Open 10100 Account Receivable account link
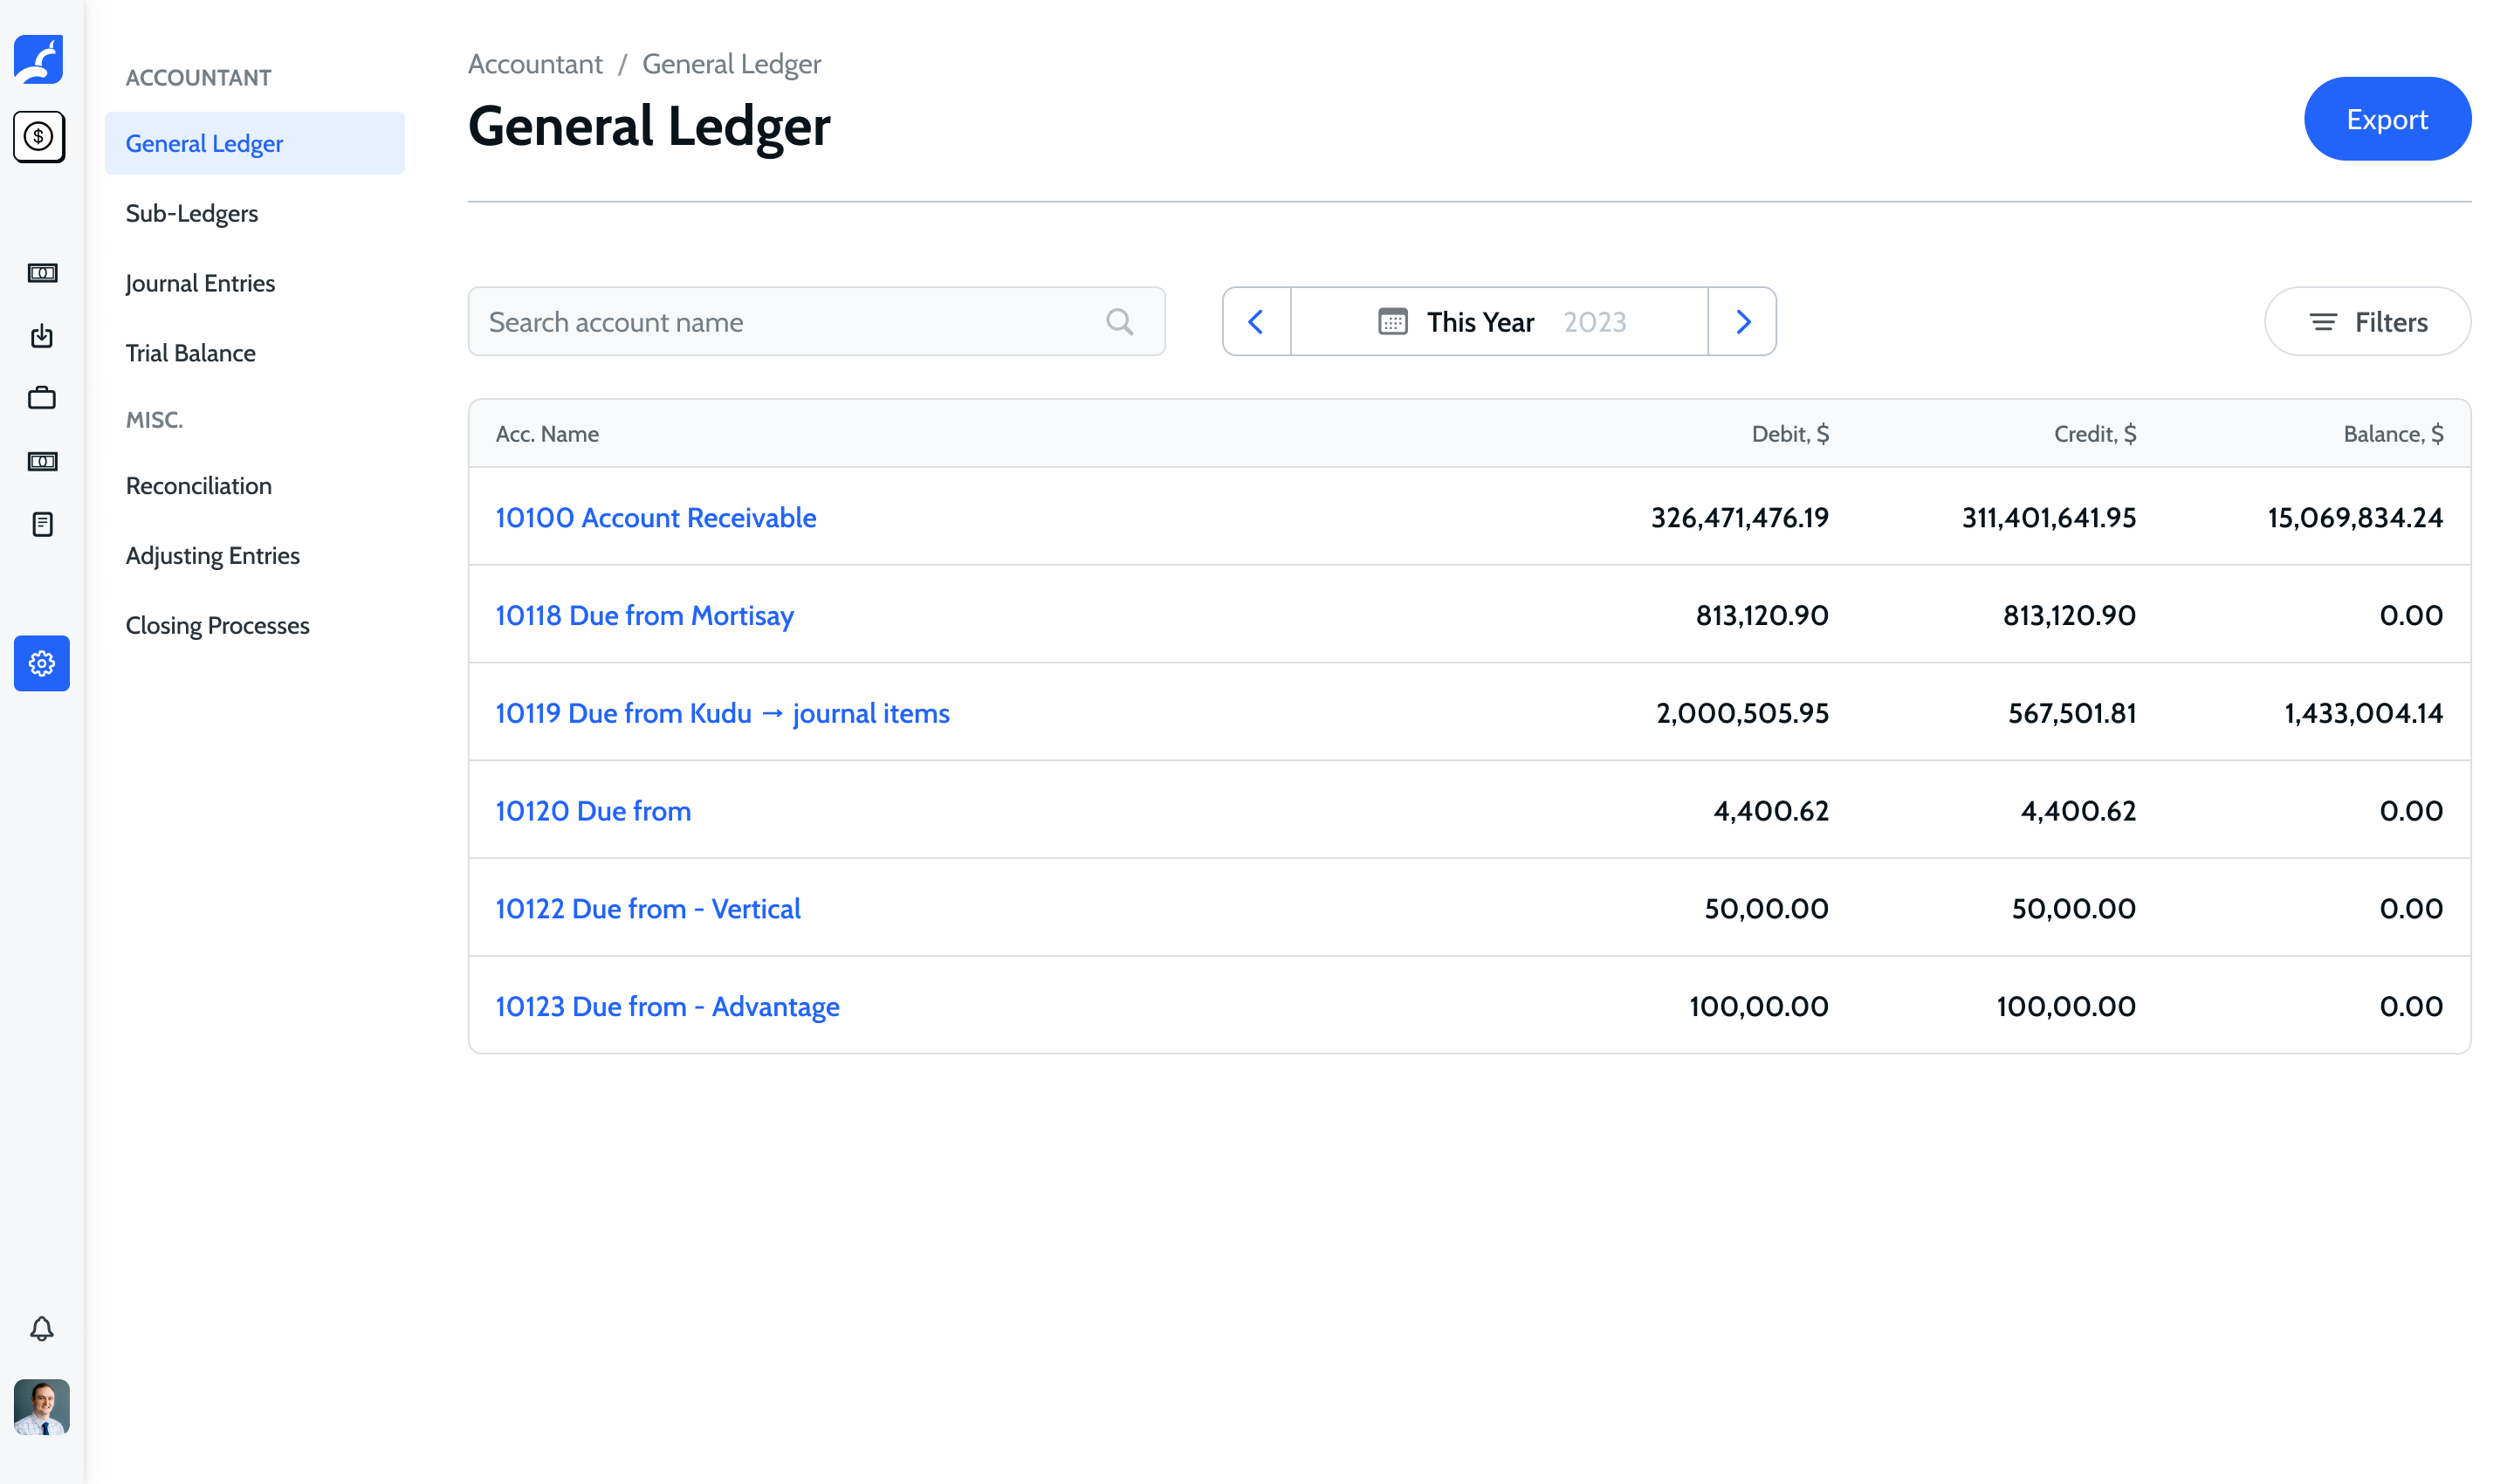 (x=656, y=517)
